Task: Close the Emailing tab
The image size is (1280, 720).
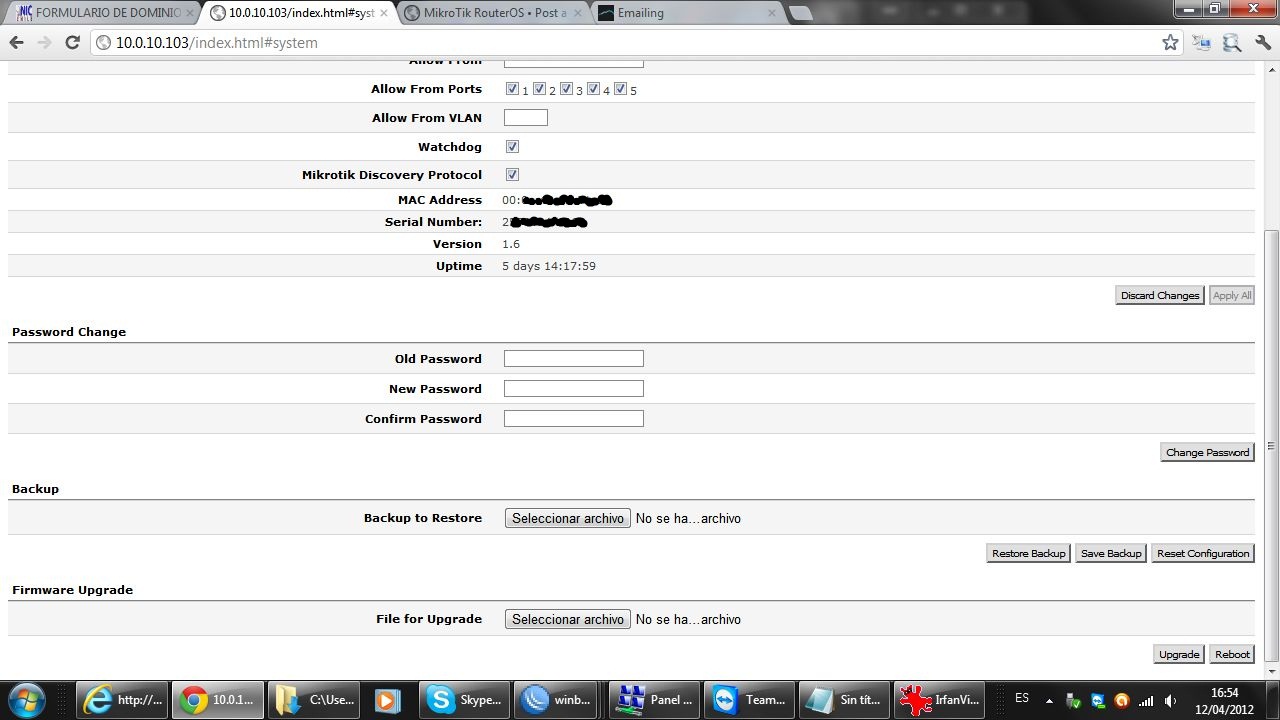Action: tap(771, 13)
